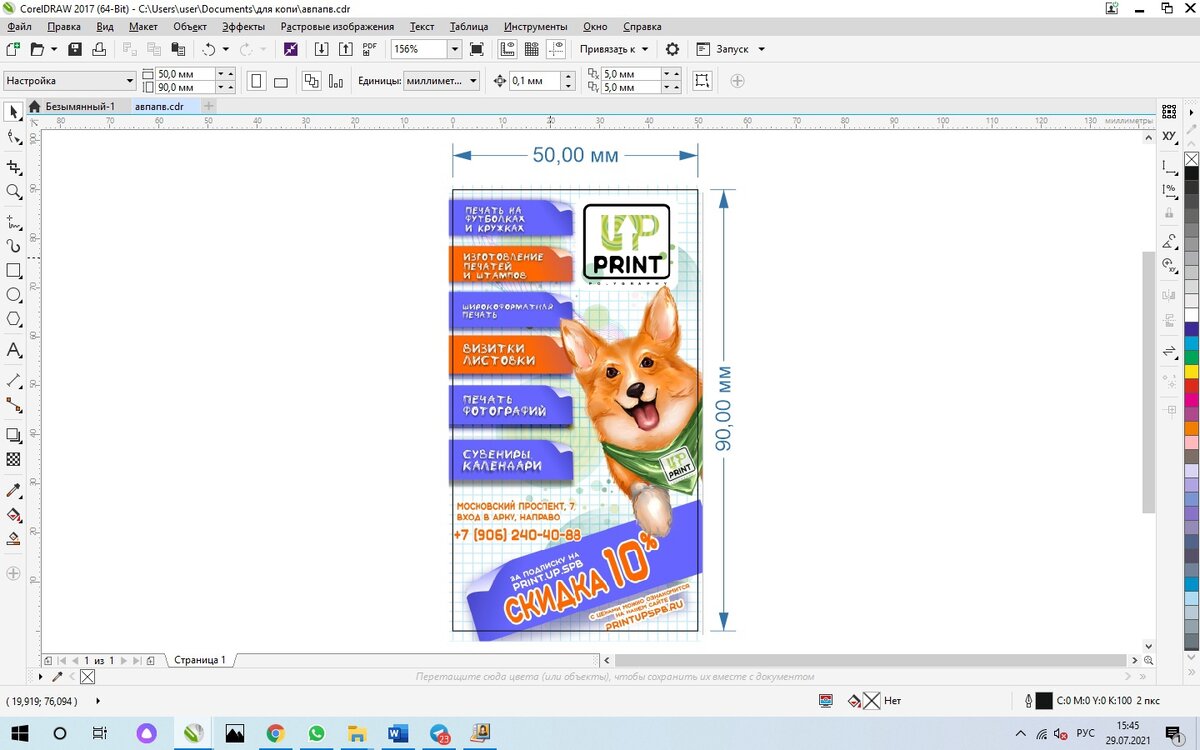Screen dimensions: 1200x750
Task: Toggle show rulers
Action: coord(507,49)
